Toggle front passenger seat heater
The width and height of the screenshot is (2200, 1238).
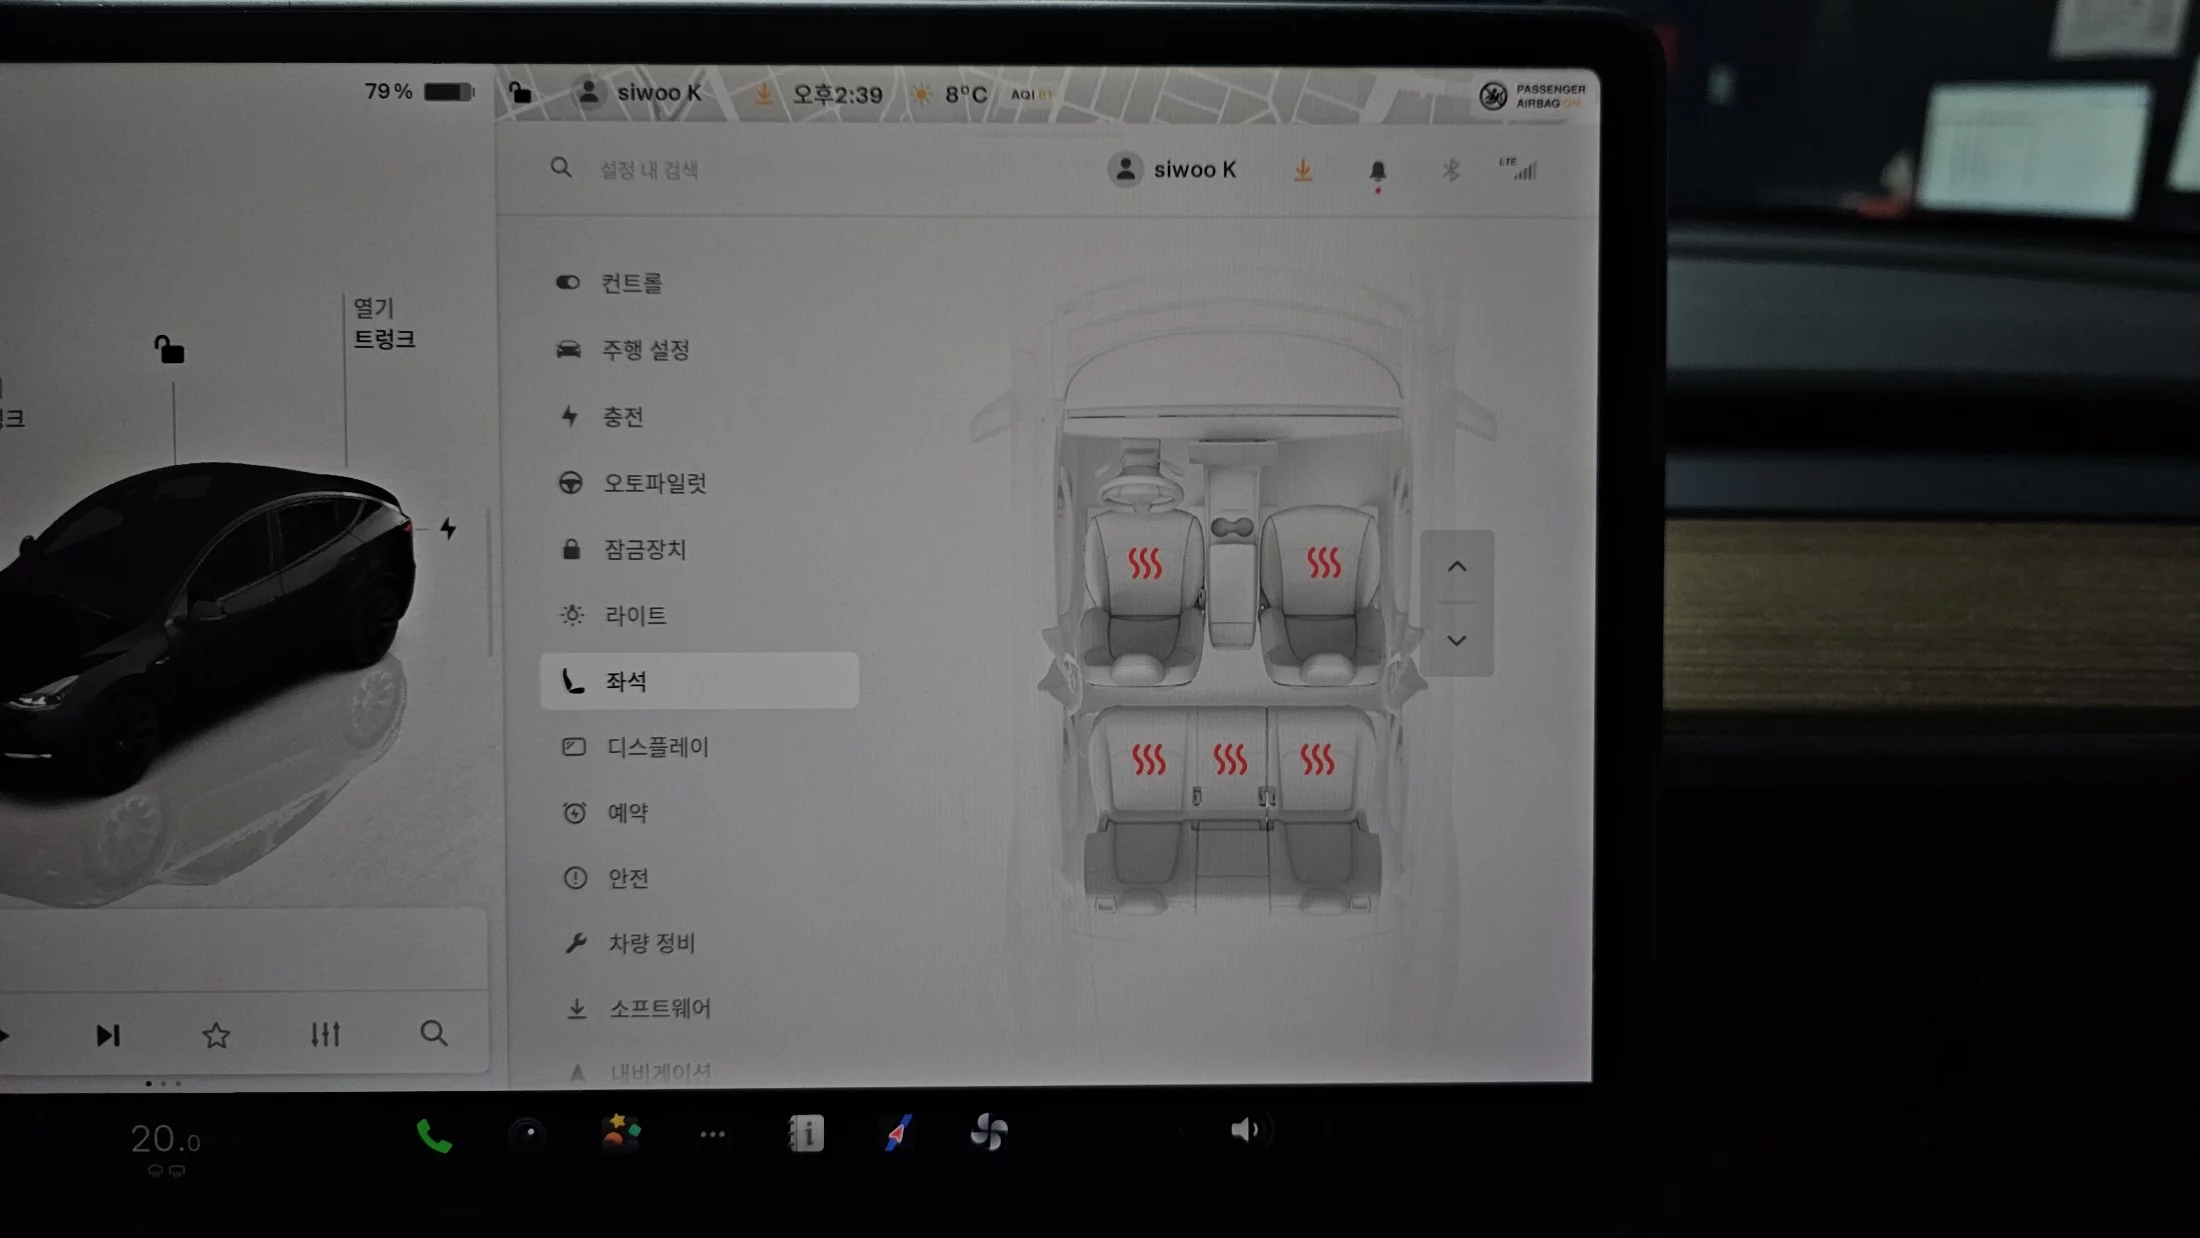(1323, 563)
